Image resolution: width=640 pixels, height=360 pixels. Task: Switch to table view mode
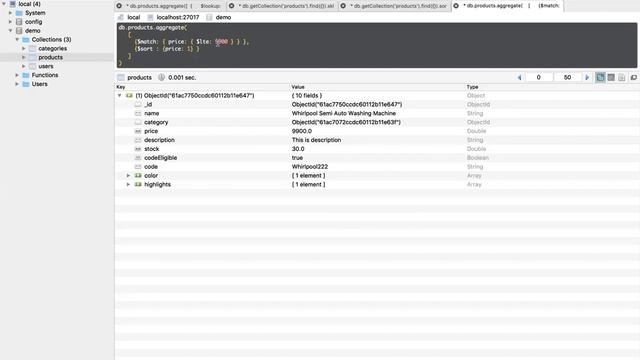pyautogui.click(x=611, y=78)
